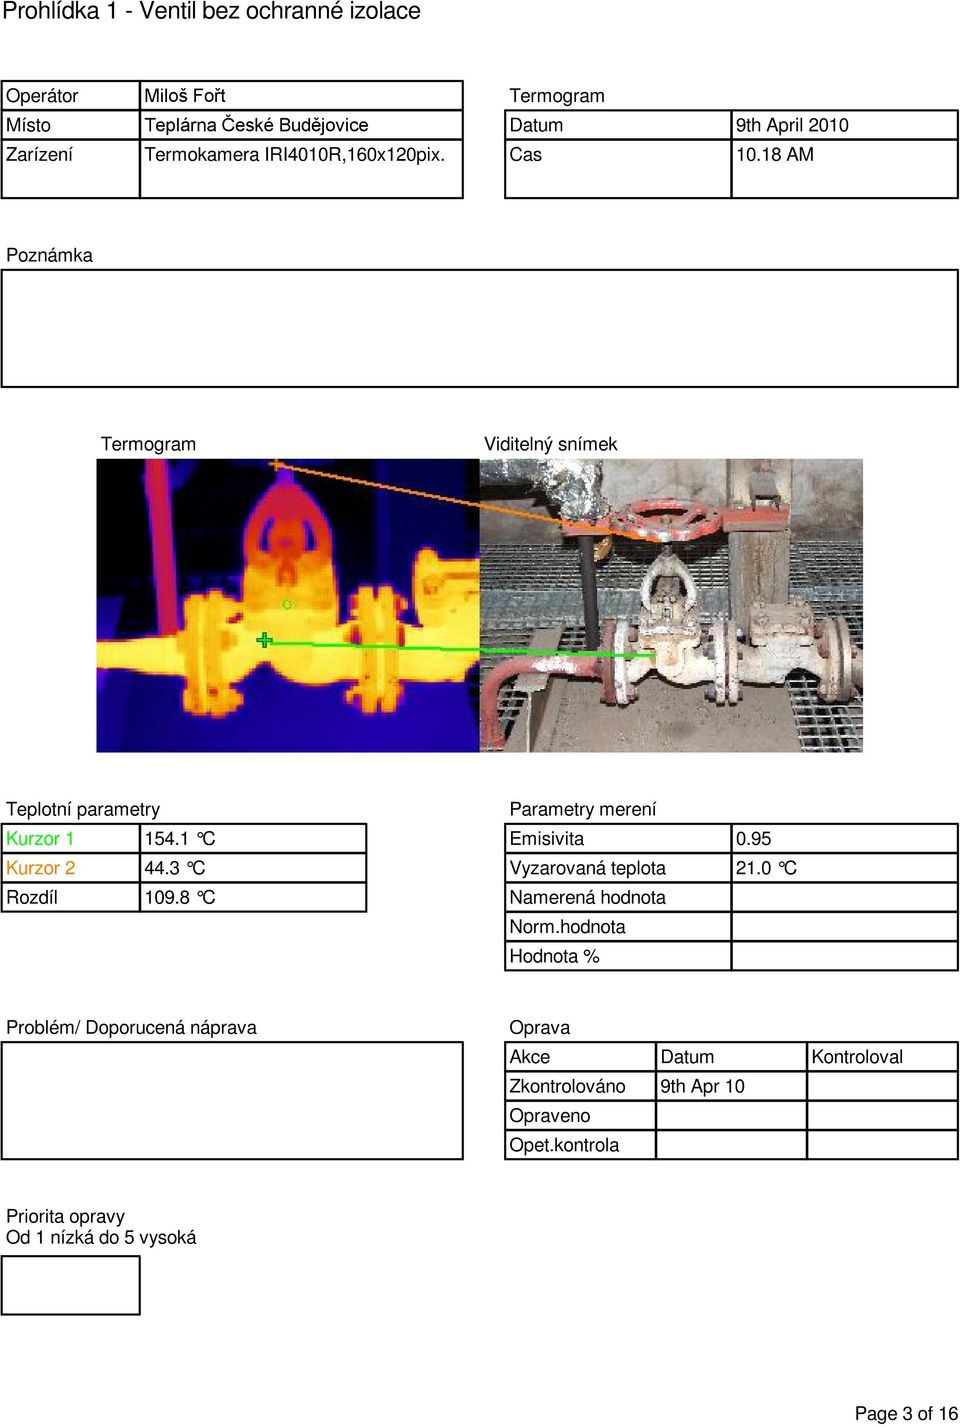Click 'Page 3 of 16' footer text
Screen dimensions: 960x1427
(906, 1413)
